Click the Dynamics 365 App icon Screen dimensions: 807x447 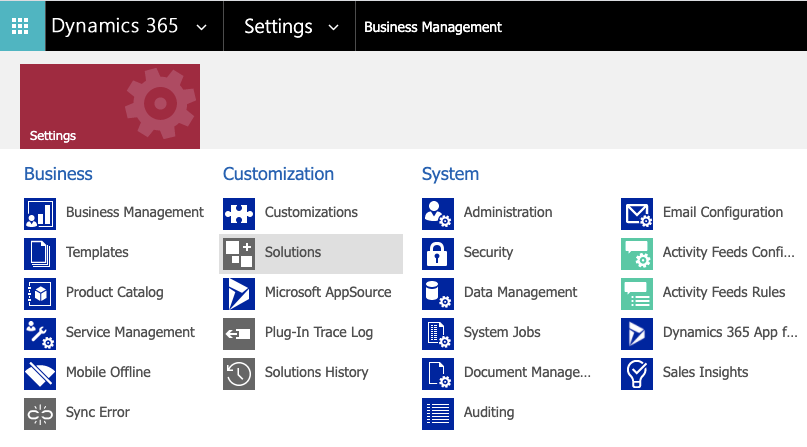[x=637, y=334]
